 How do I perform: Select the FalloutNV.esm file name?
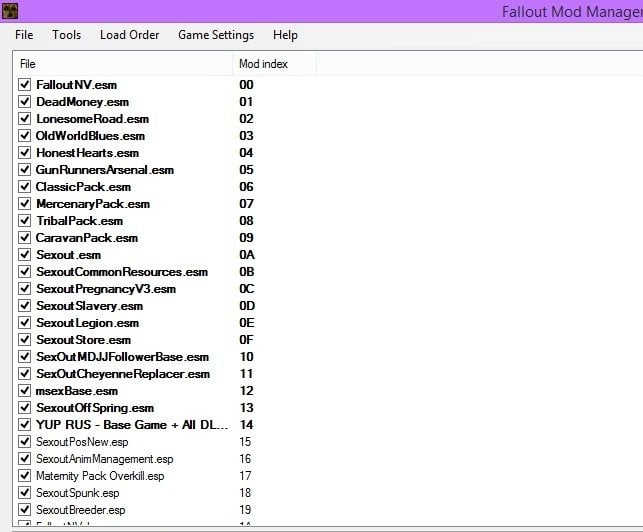point(77,85)
